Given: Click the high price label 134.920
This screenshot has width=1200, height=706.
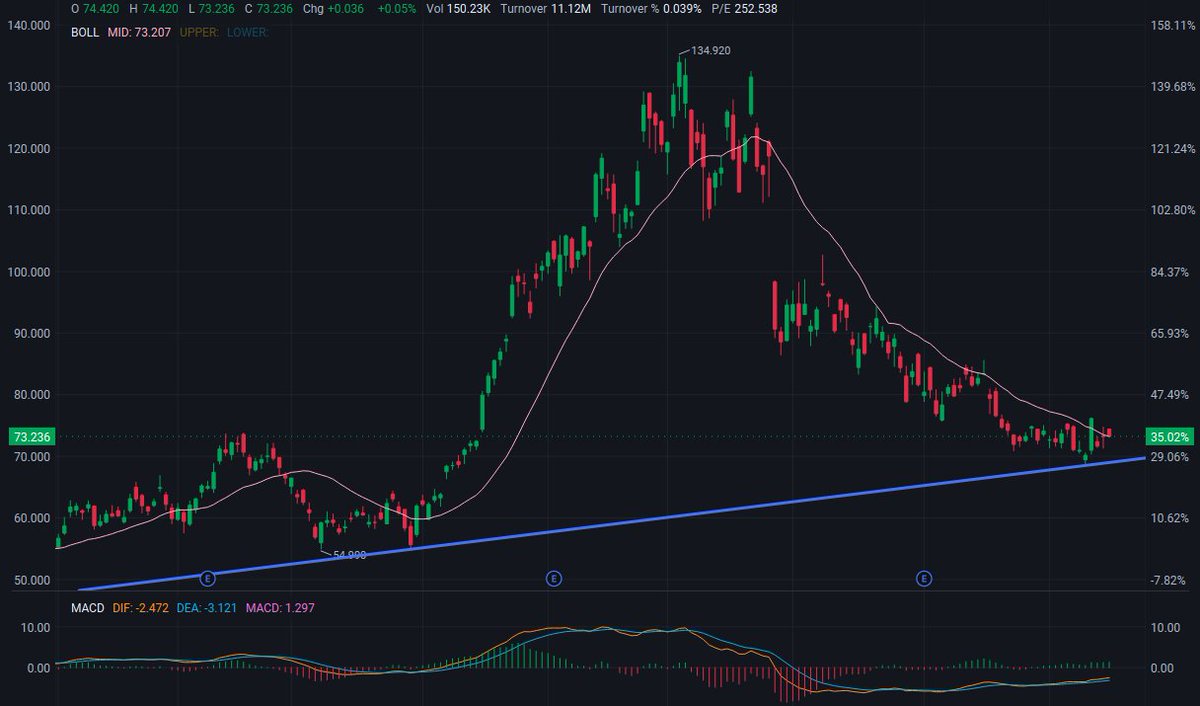Looking at the screenshot, I should (711, 49).
